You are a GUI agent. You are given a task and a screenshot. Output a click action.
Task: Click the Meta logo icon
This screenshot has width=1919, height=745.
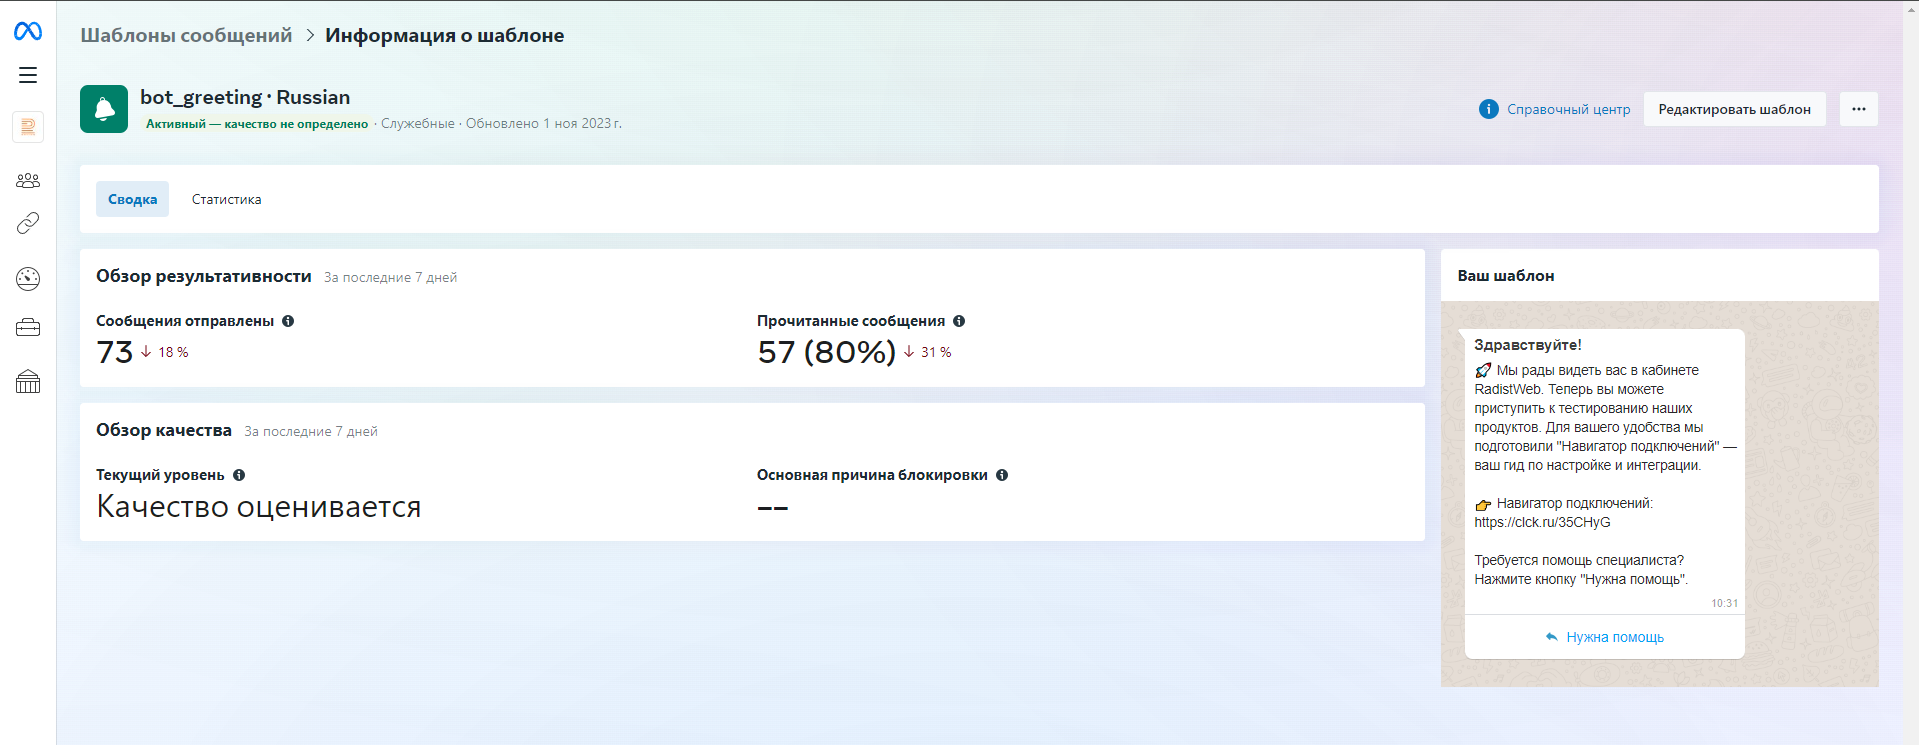(x=28, y=32)
